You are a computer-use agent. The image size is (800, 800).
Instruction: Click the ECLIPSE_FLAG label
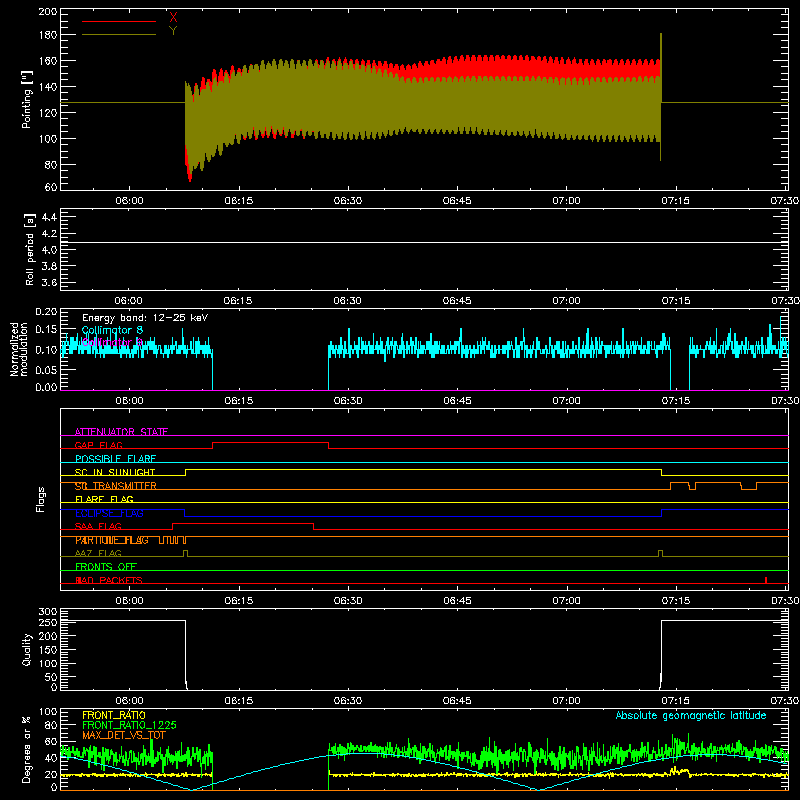coord(109,513)
